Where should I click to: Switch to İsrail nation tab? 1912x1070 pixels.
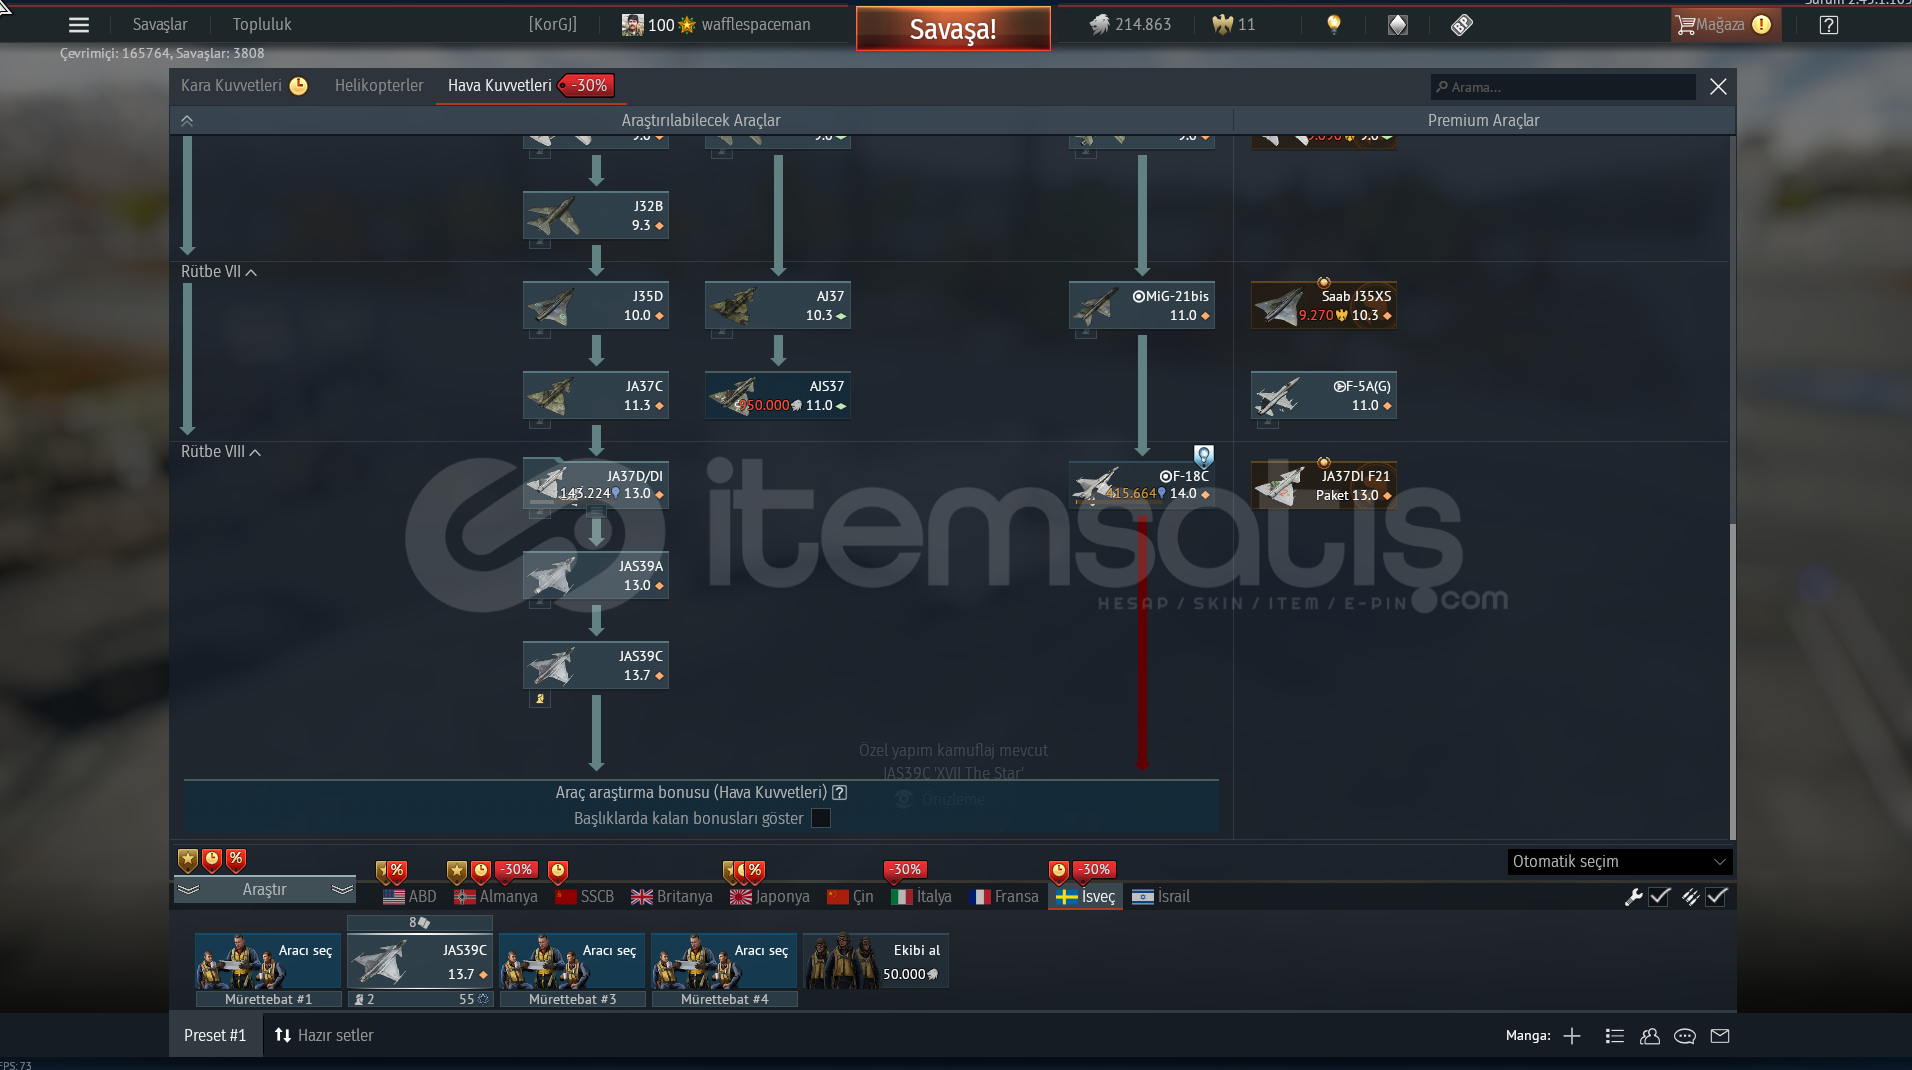tap(1161, 897)
